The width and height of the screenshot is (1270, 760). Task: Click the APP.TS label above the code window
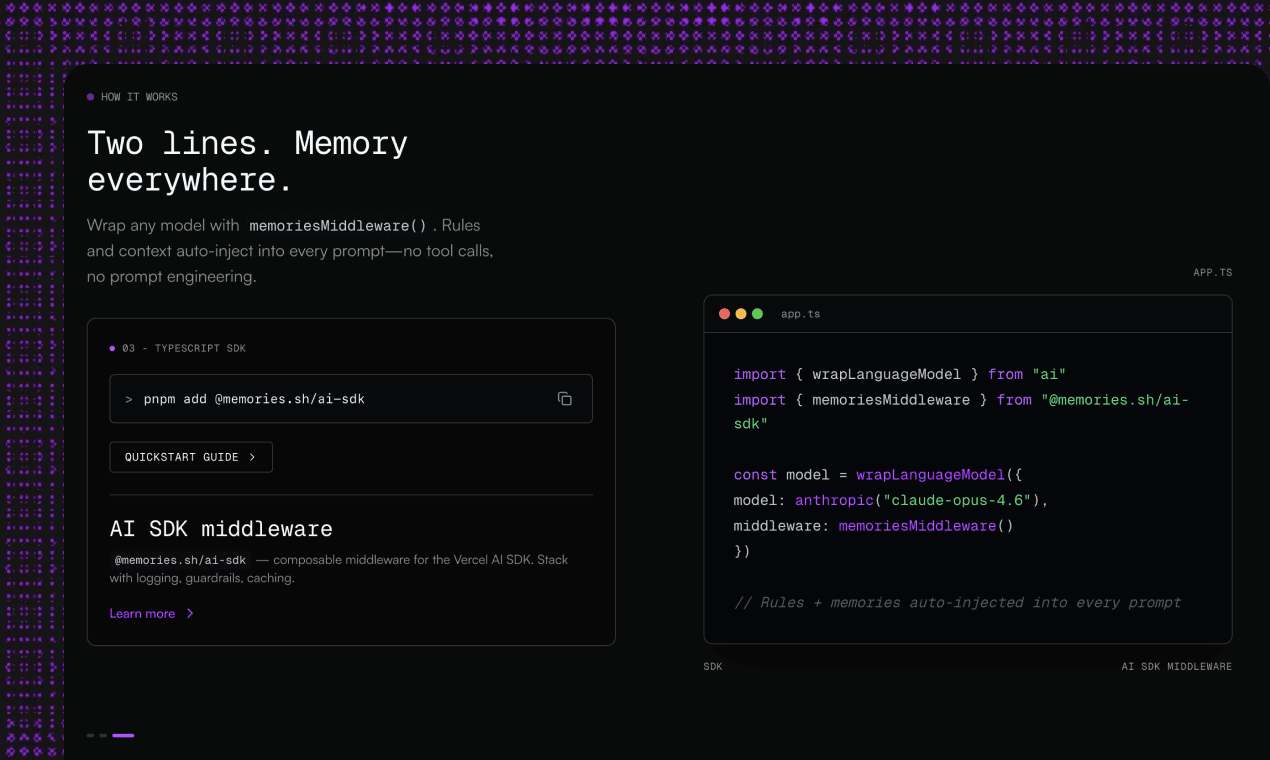point(1212,271)
